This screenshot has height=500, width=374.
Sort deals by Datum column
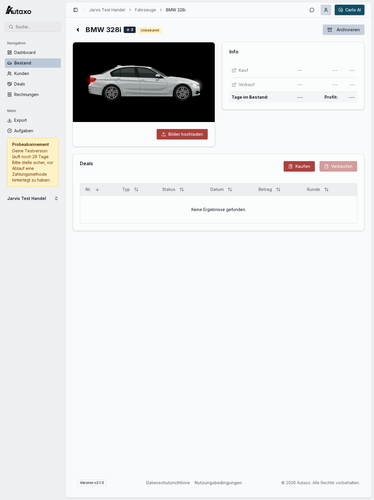pos(221,189)
